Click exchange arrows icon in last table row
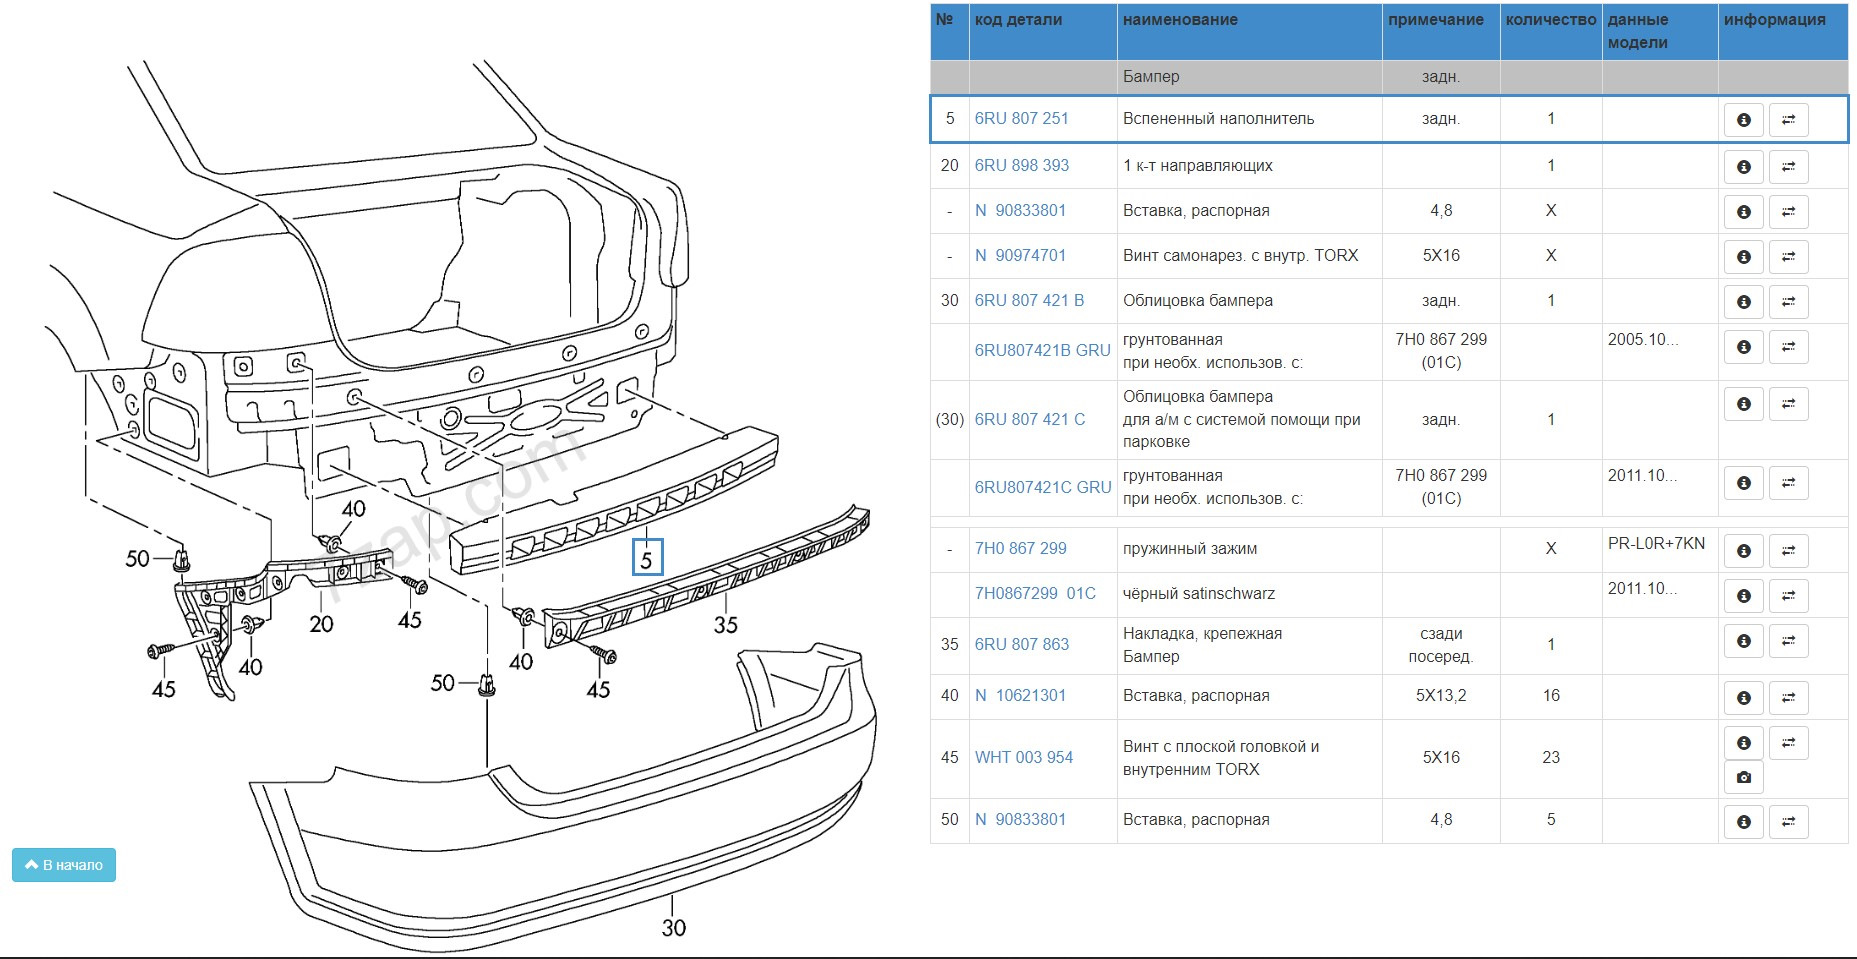 click(1788, 822)
